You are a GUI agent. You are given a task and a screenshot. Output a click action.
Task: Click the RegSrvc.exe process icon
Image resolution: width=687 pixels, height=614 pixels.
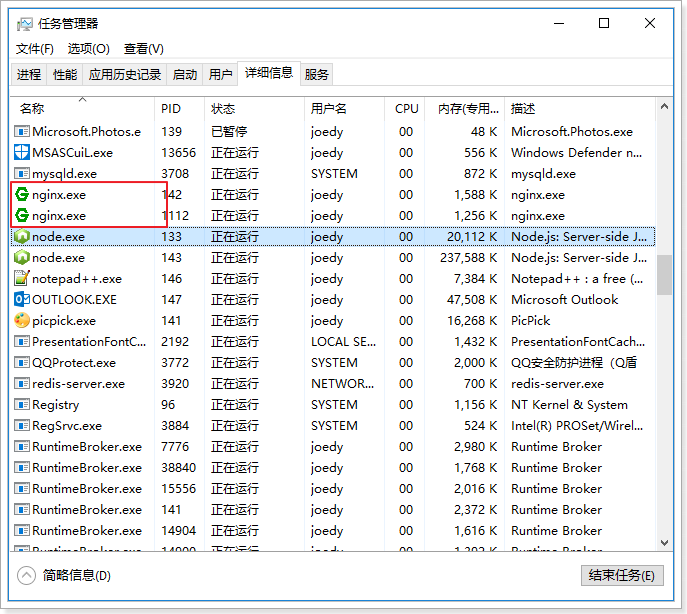21,426
